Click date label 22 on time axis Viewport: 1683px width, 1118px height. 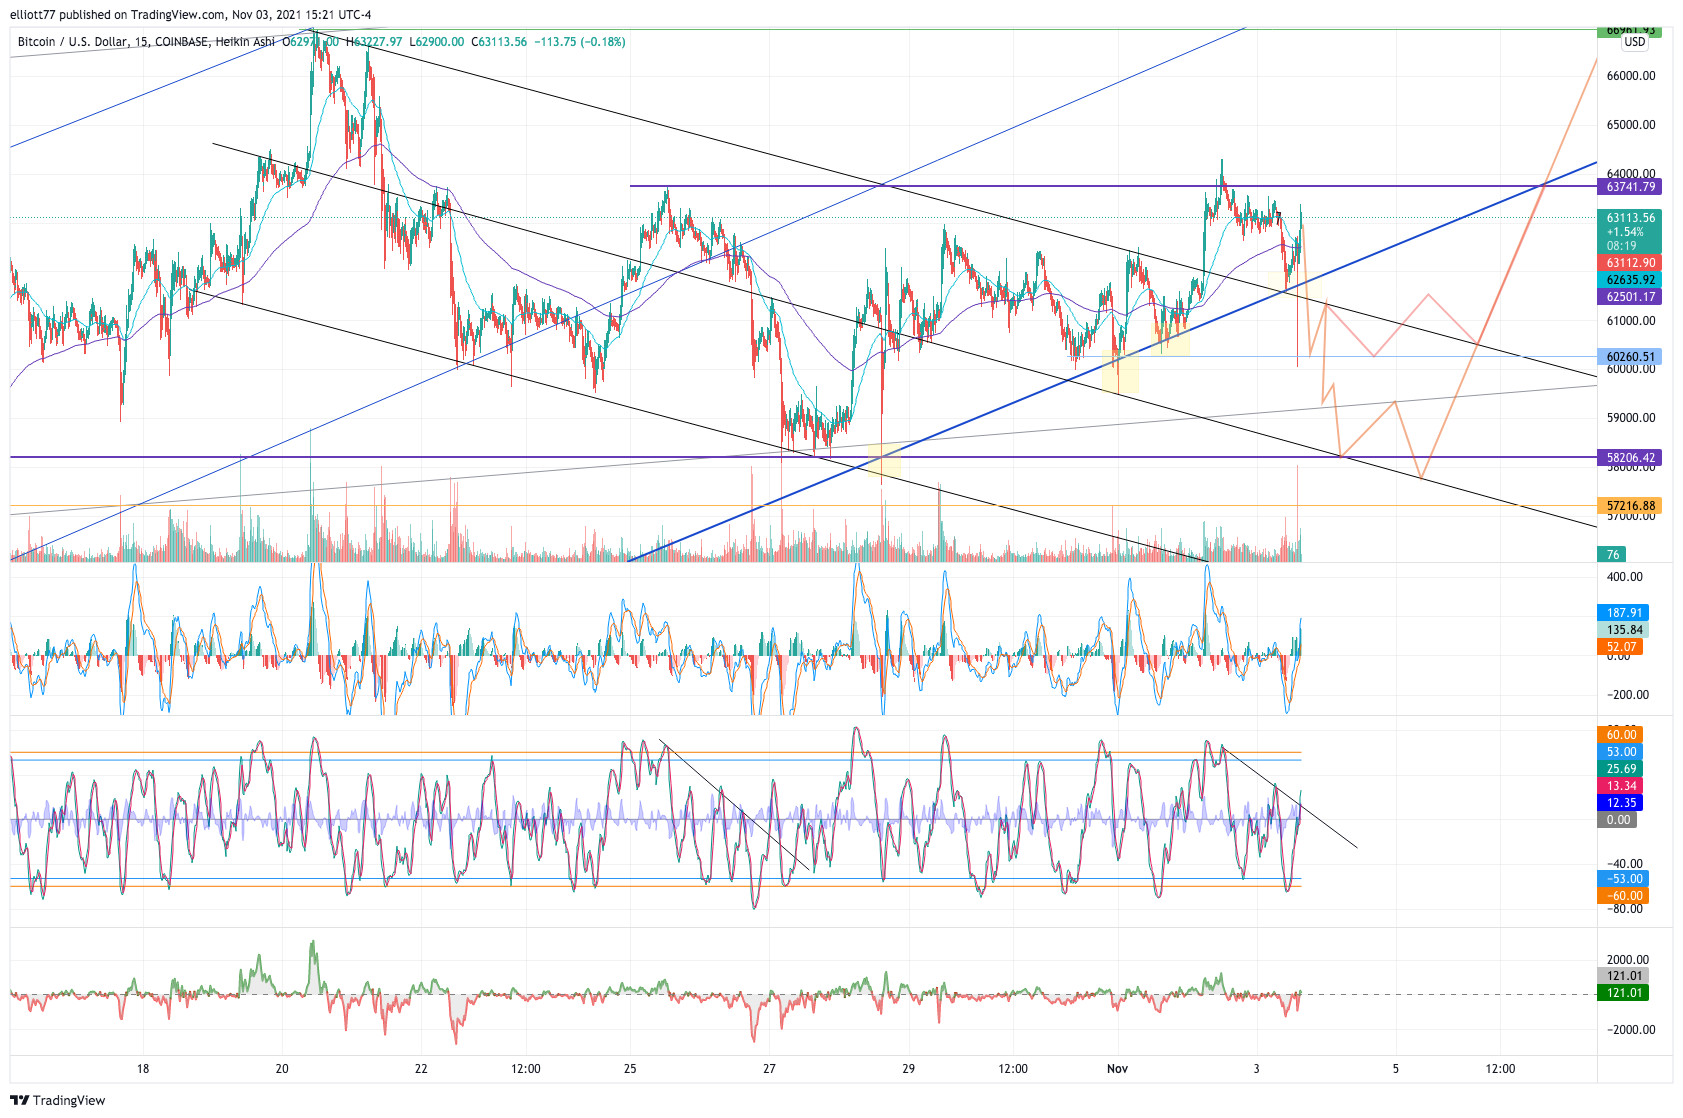pyautogui.click(x=421, y=1069)
